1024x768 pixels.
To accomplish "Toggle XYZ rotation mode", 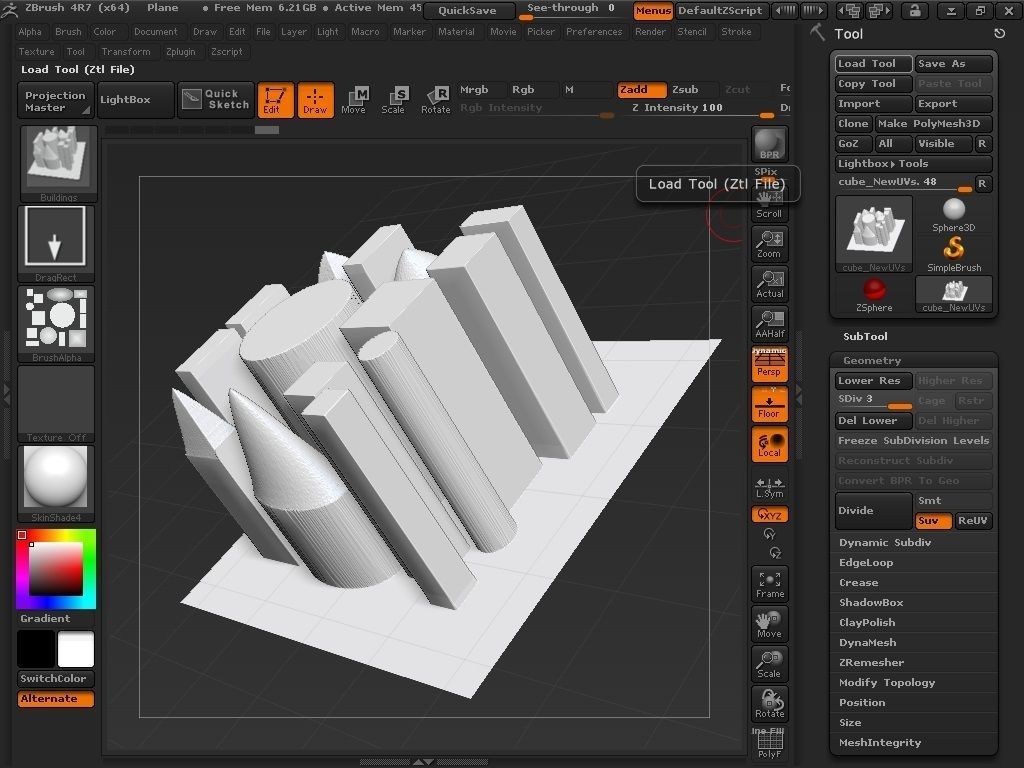I will point(769,515).
